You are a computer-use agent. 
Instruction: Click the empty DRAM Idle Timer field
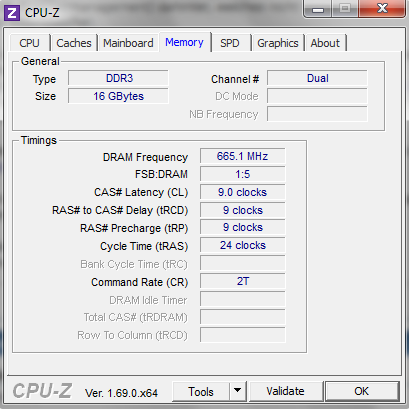pos(243,299)
